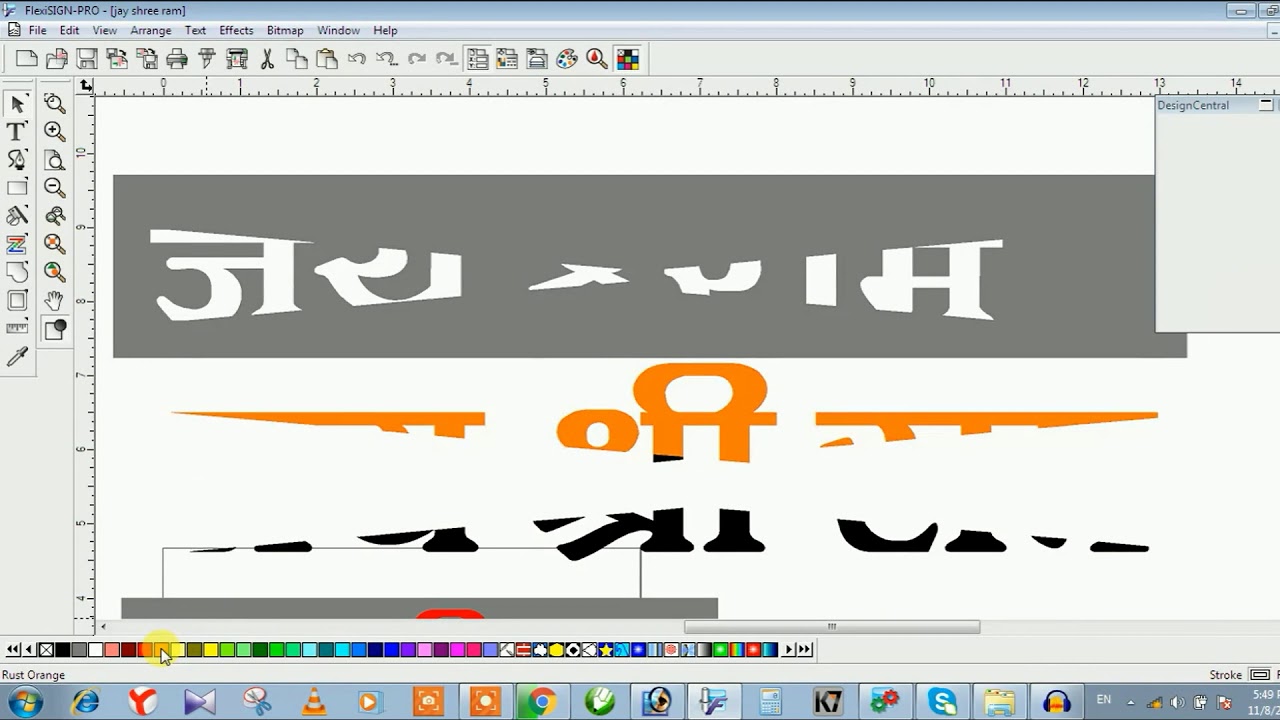The width and height of the screenshot is (1280, 720).
Task: Toggle the color swatch table icon
Action: pos(627,59)
